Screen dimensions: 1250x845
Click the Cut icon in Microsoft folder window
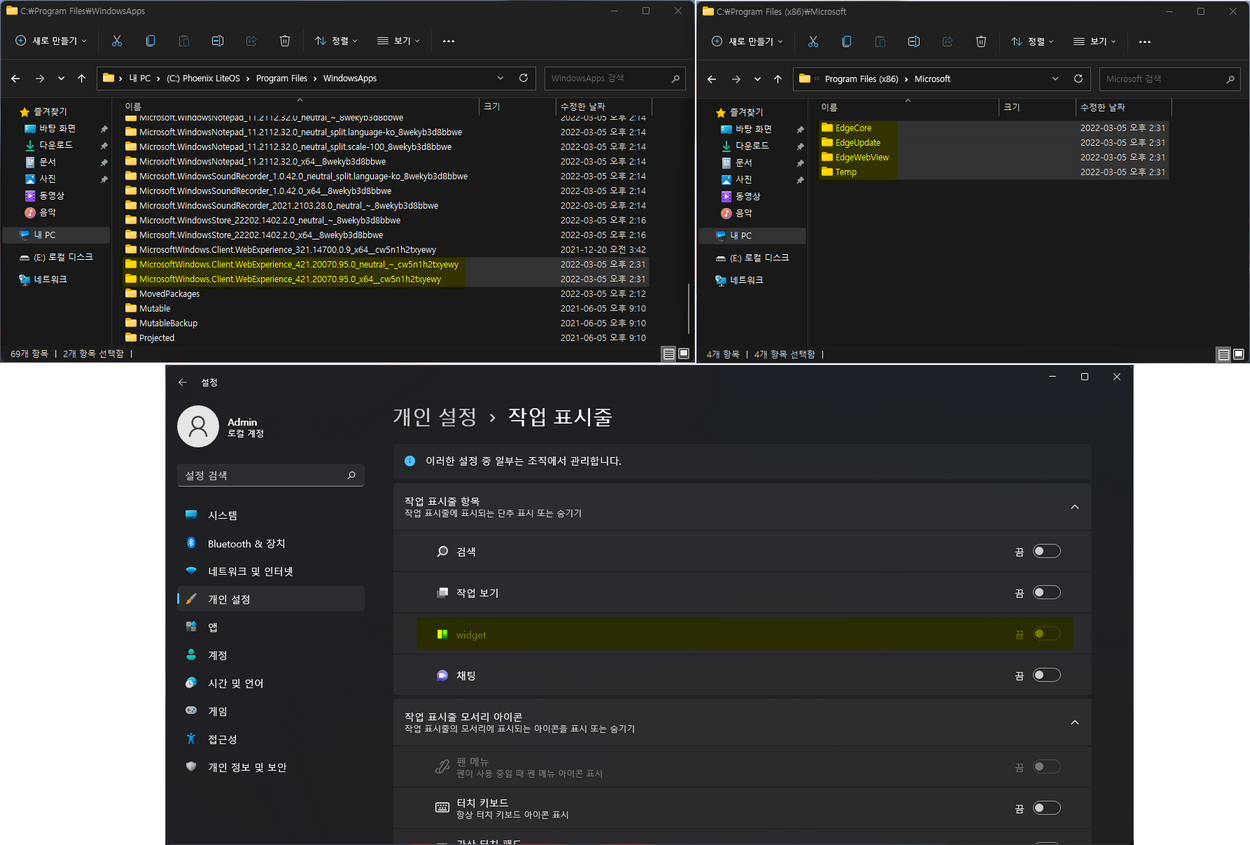813,41
